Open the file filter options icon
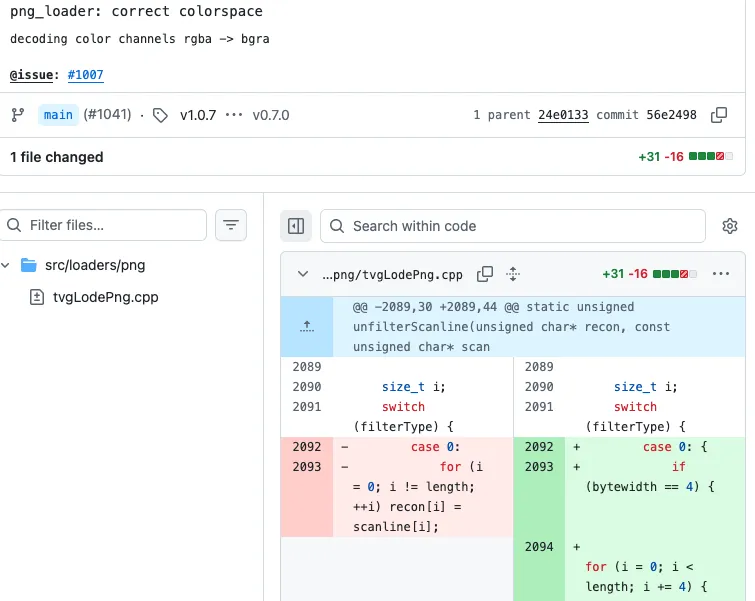Viewport: 755px width, 601px height. click(x=231, y=225)
